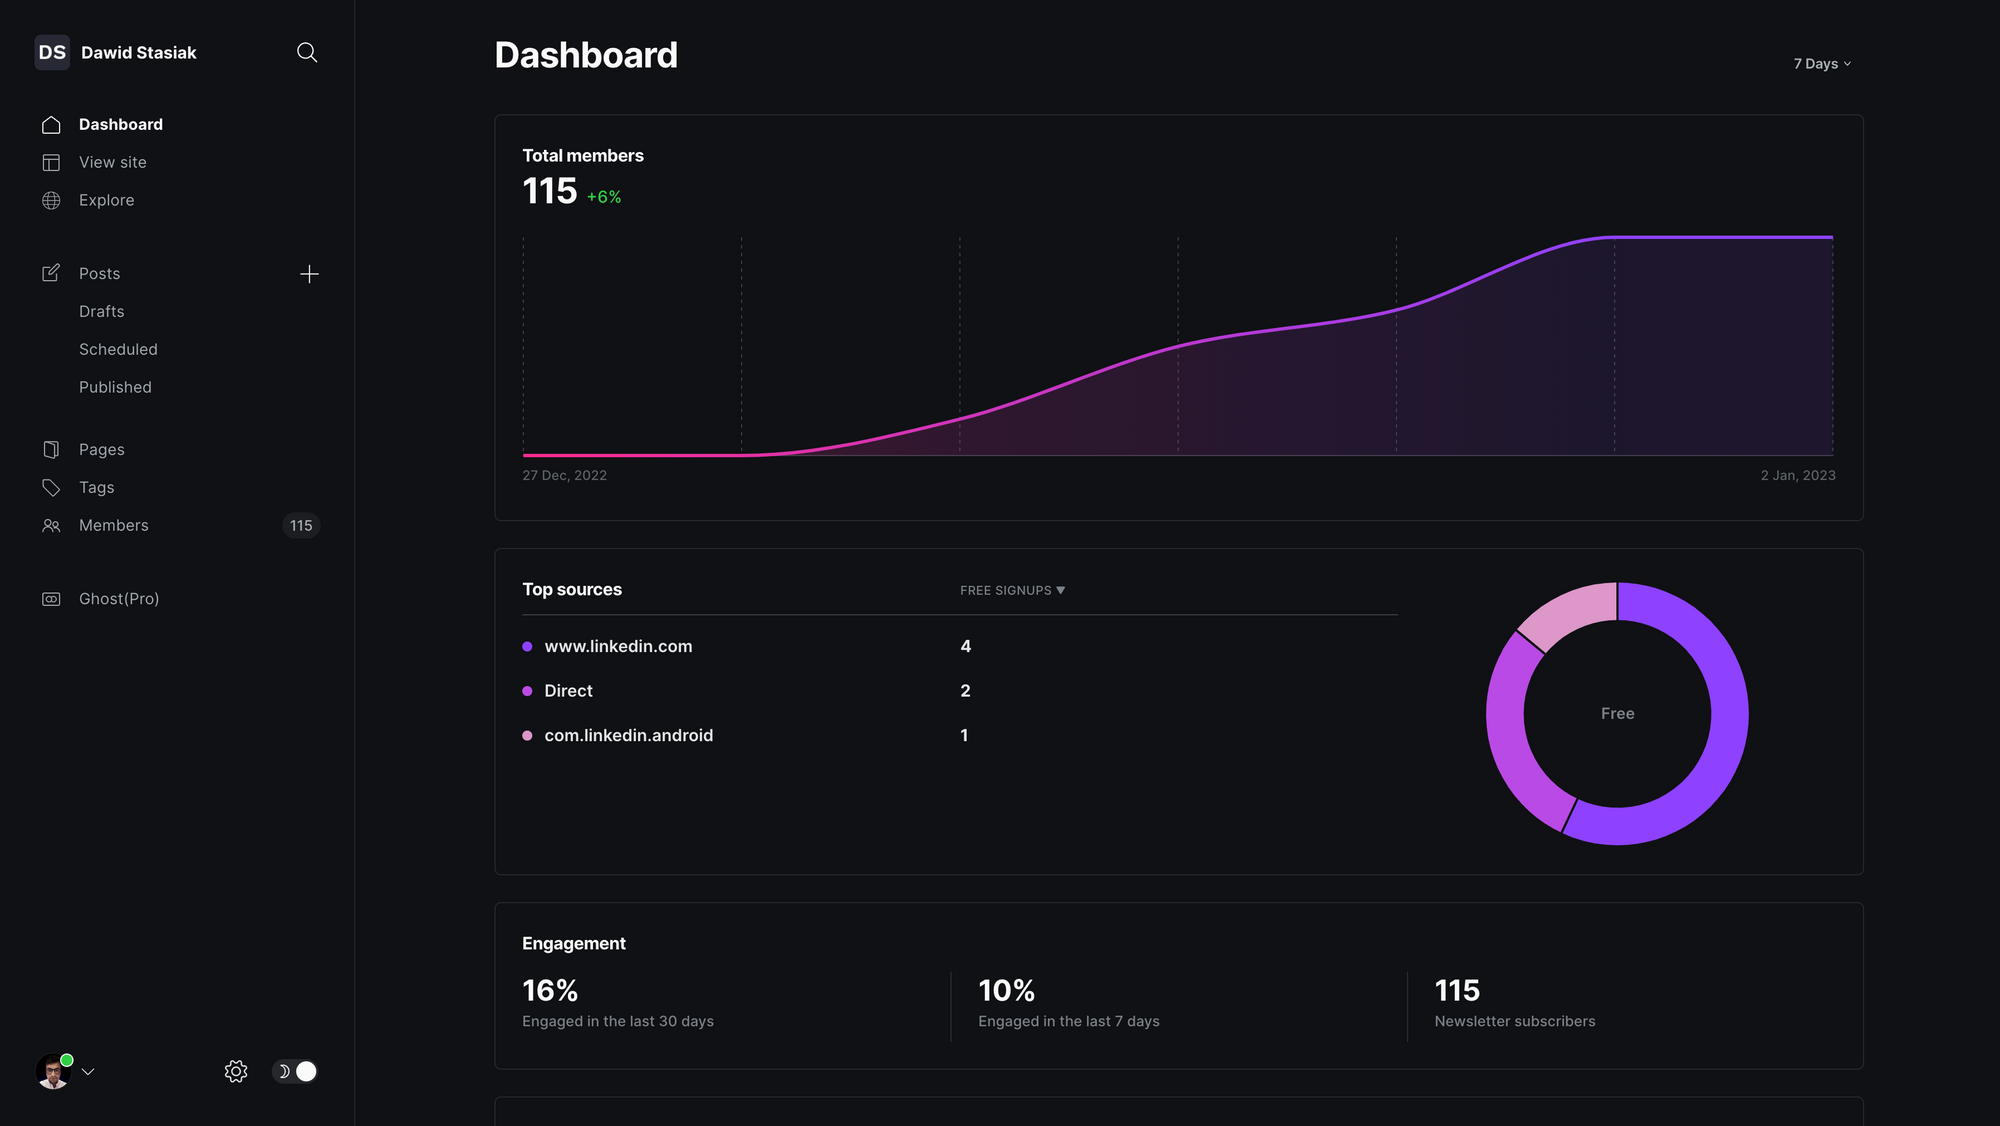
Task: Click the Dawid Stasiak site name
Action: pyautogui.click(x=139, y=53)
